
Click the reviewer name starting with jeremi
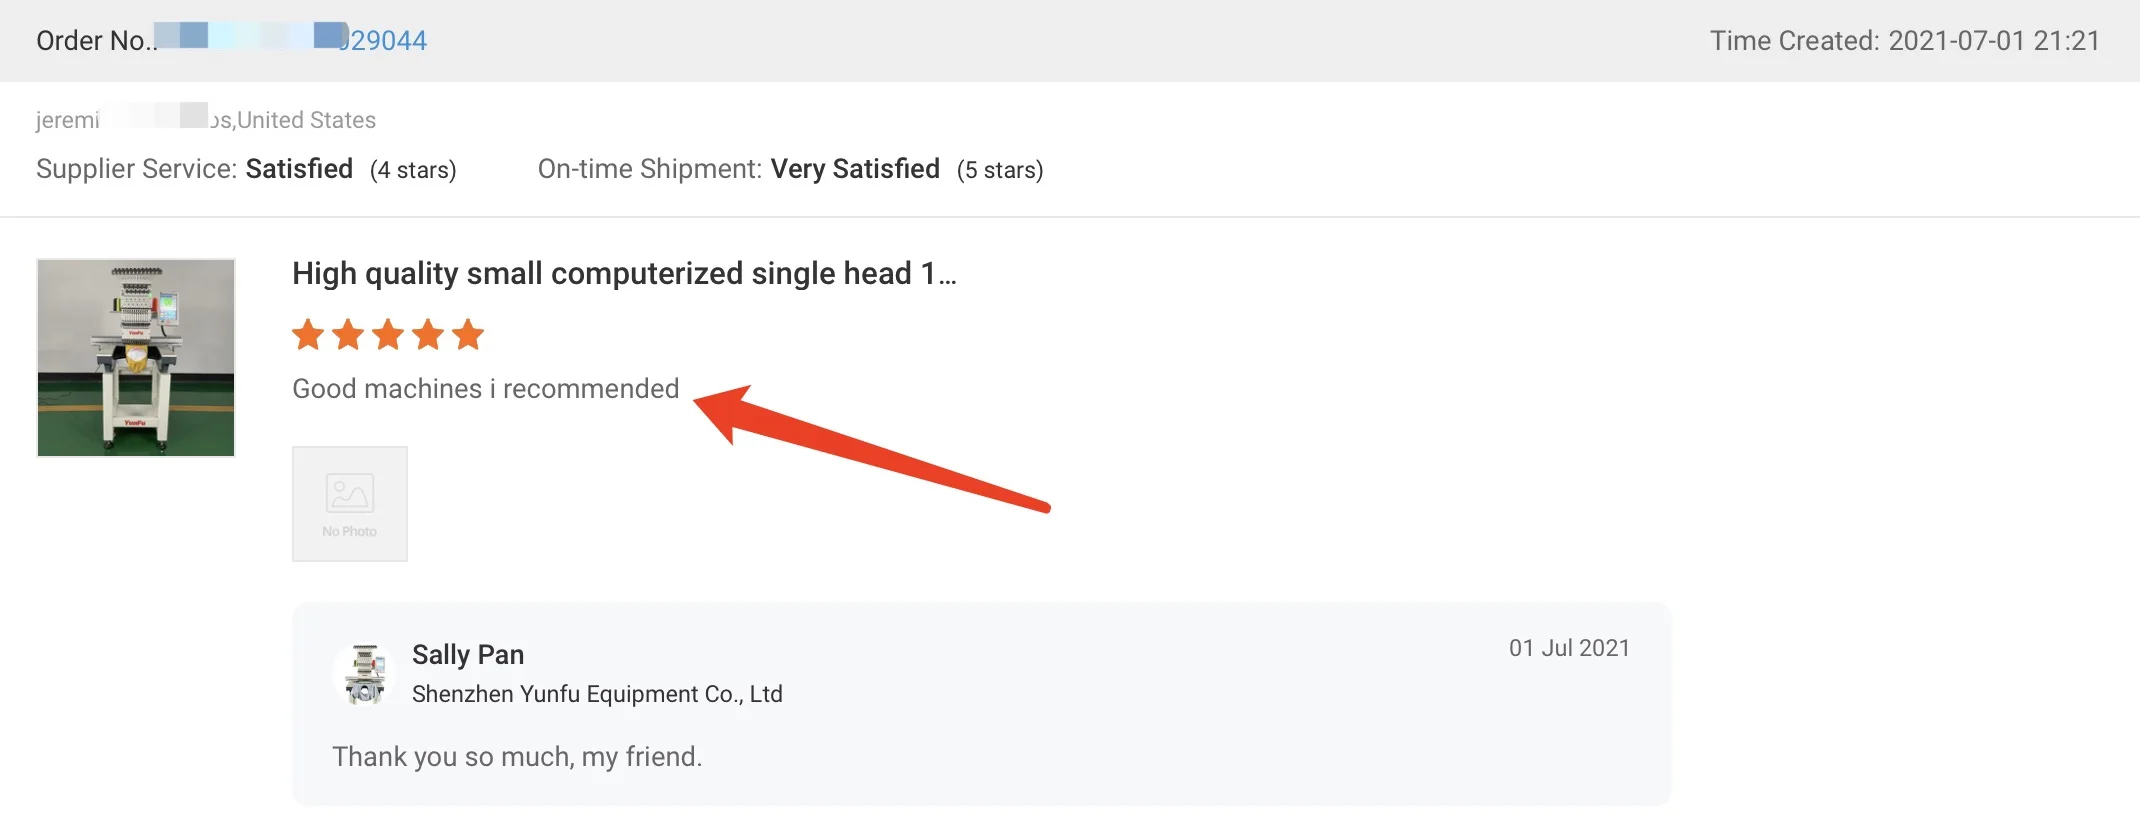coord(68,120)
